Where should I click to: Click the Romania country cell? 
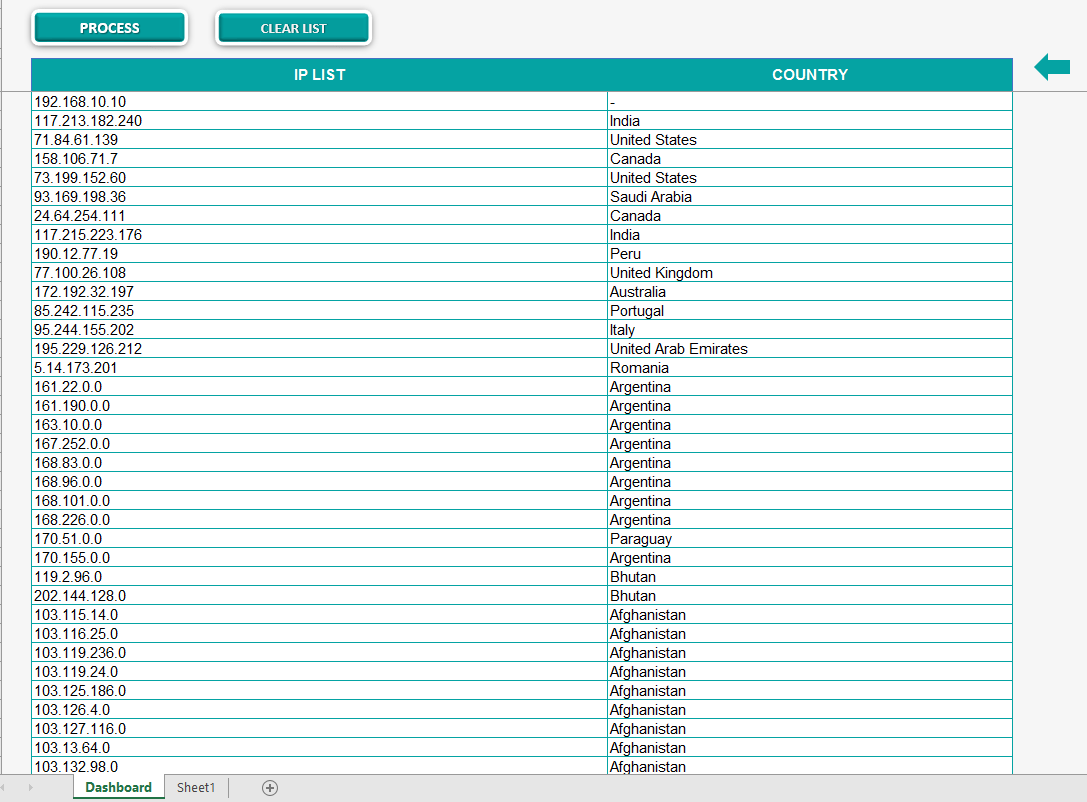(810, 368)
